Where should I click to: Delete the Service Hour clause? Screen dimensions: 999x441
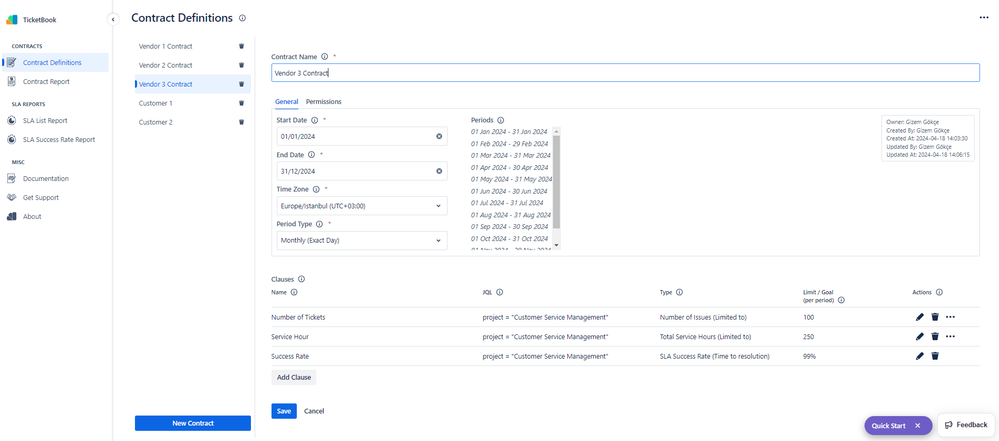[935, 336]
